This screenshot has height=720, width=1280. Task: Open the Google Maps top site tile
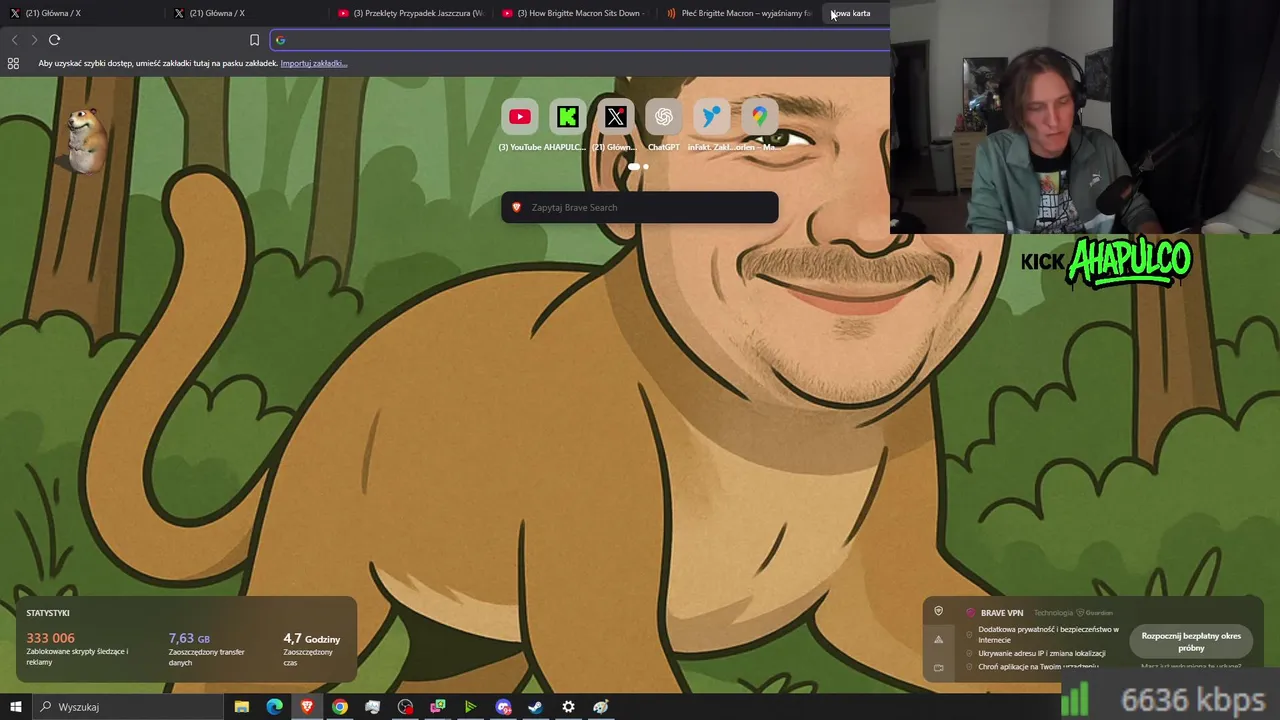click(759, 117)
